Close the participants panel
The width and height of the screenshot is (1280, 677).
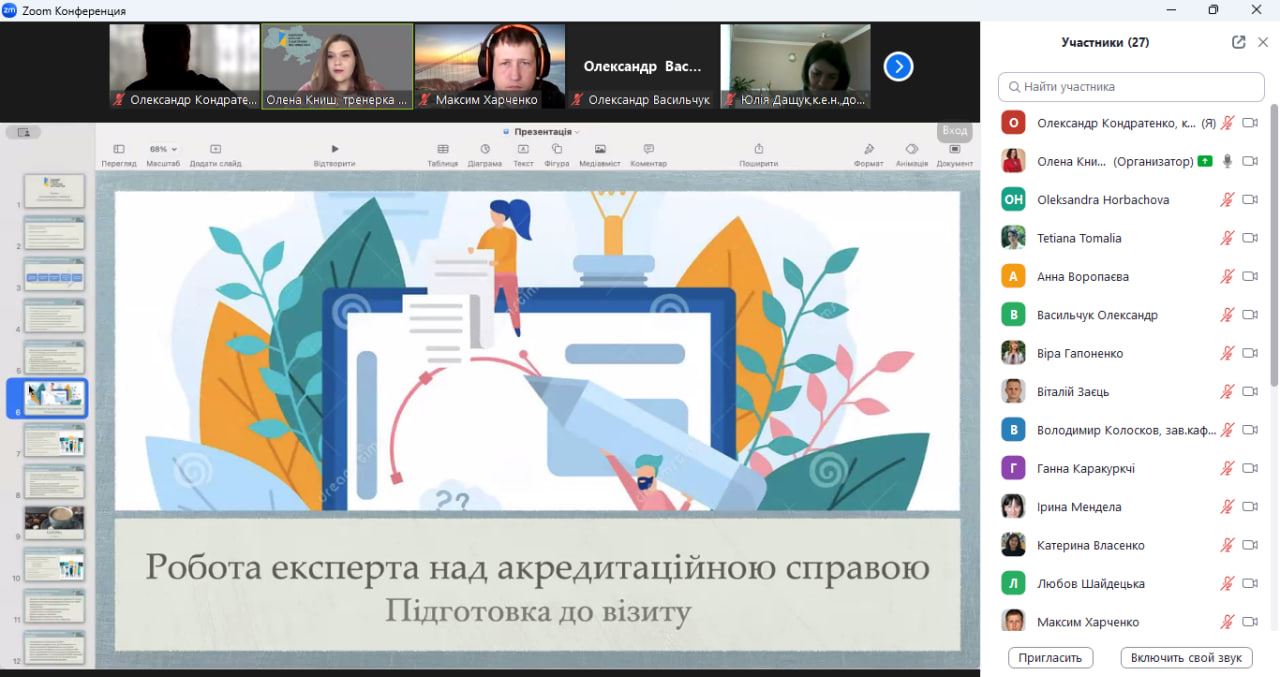pyautogui.click(x=1263, y=42)
